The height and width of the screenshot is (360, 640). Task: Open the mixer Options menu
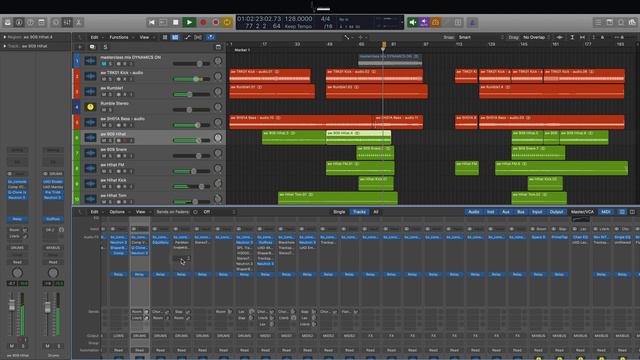point(117,212)
